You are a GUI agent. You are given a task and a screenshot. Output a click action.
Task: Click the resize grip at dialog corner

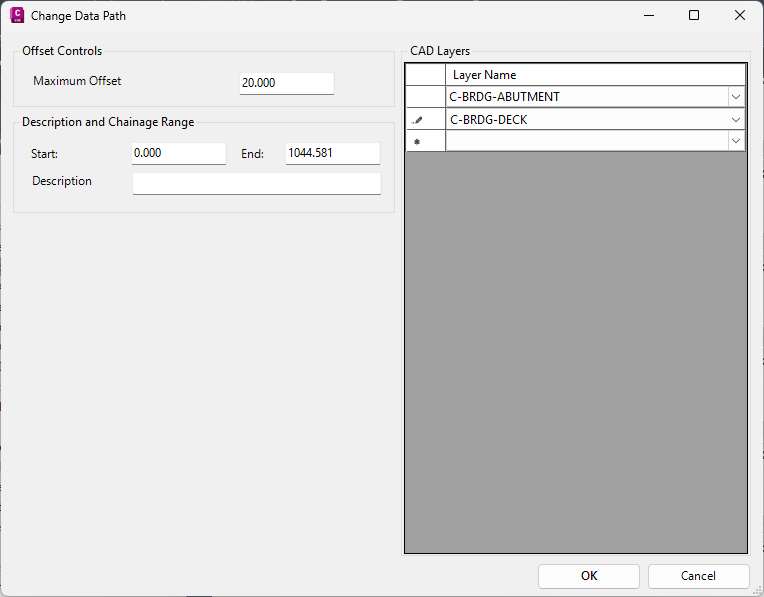[758, 591]
